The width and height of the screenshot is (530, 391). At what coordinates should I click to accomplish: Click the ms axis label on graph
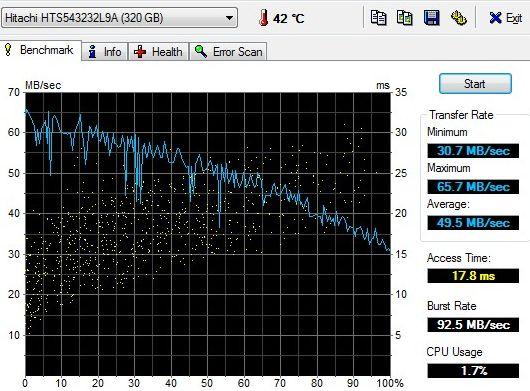tap(383, 85)
